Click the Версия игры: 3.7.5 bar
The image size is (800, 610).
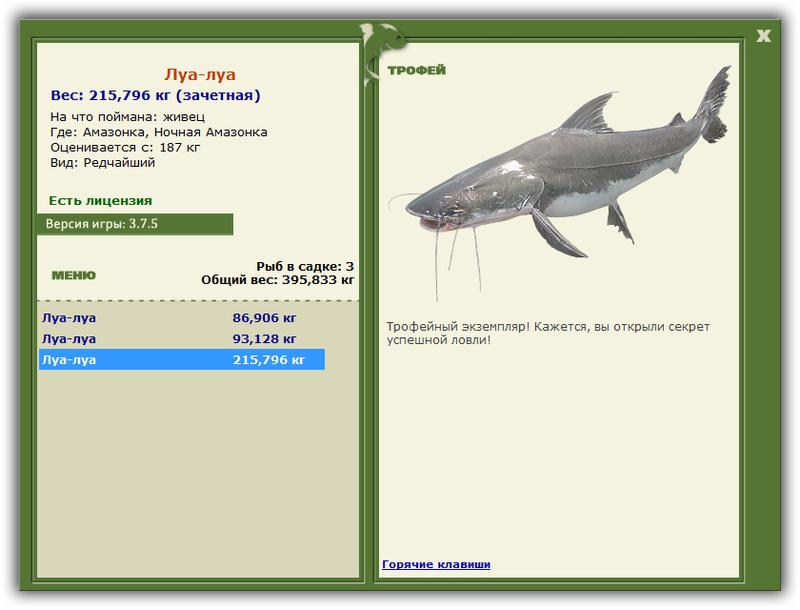[135, 224]
